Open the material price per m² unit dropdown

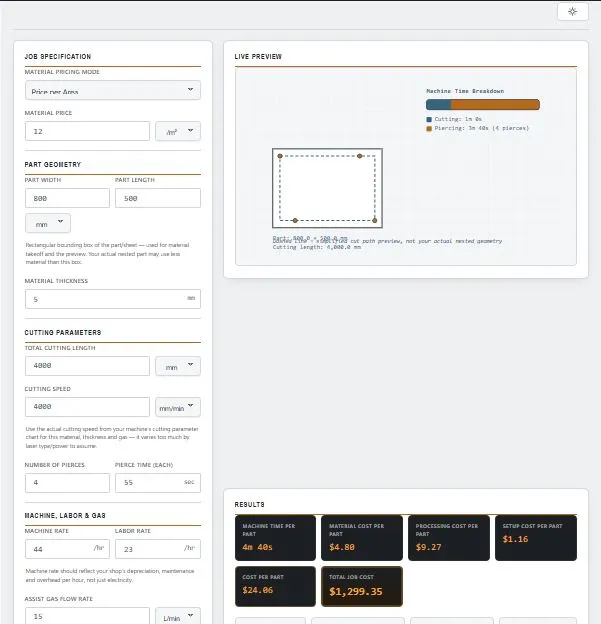click(x=178, y=131)
